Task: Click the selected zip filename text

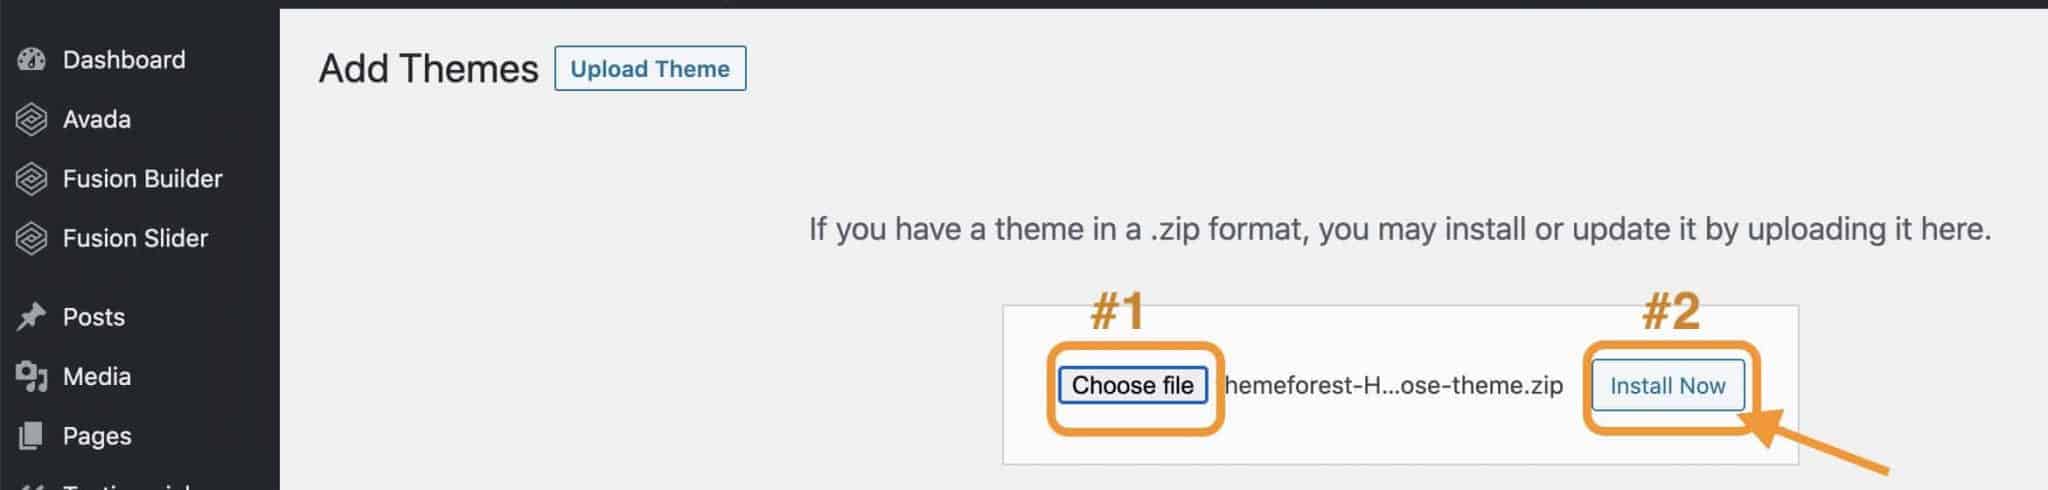Action: 1393,386
